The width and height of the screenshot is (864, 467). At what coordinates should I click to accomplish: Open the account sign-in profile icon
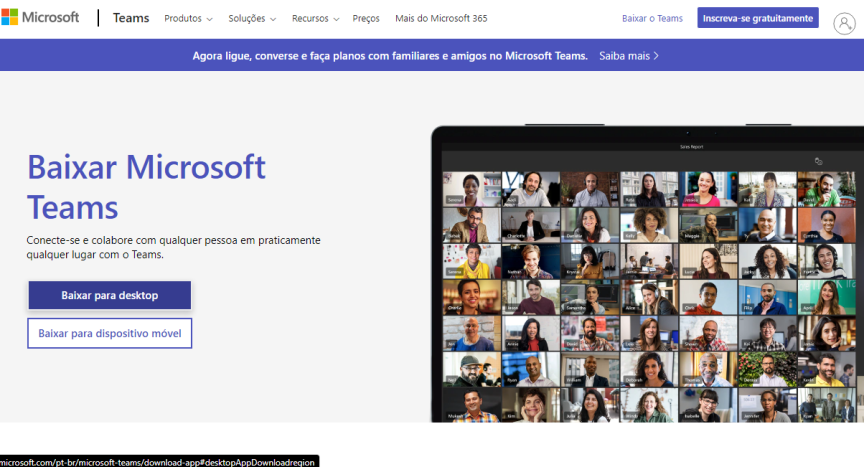(x=844, y=24)
